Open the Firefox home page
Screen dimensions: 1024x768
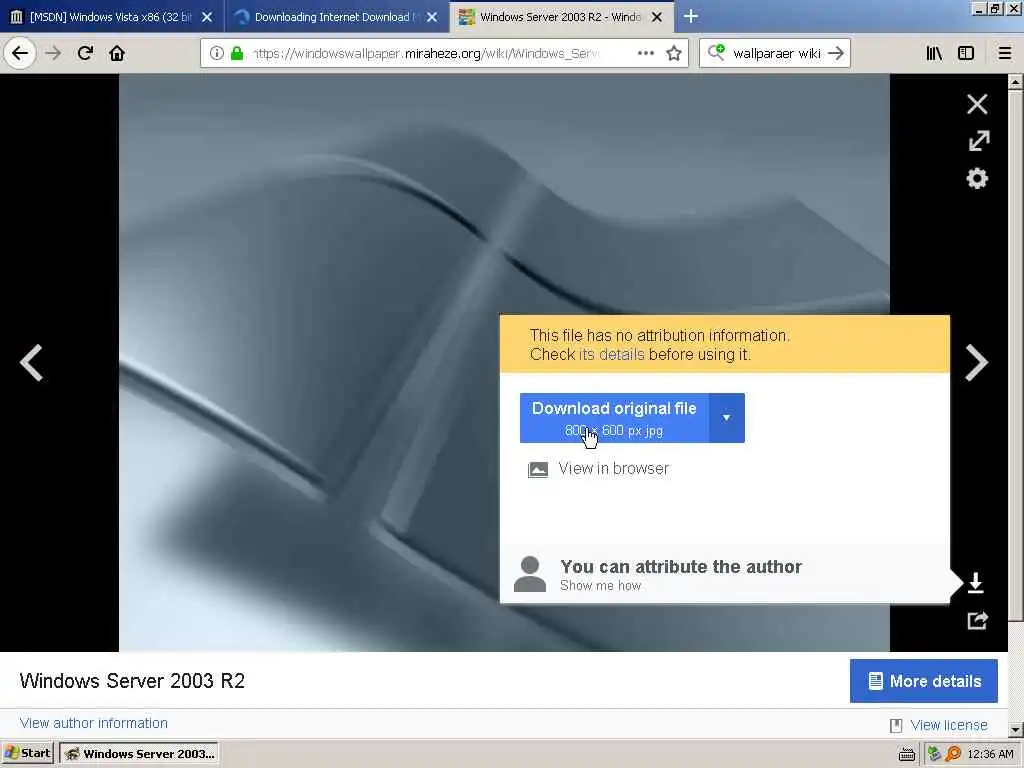tap(117, 53)
